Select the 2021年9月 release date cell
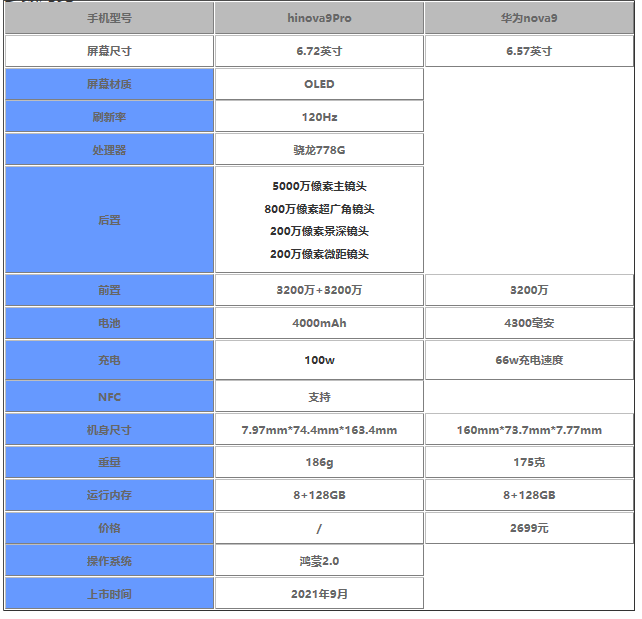The width and height of the screenshot is (642, 619). coord(319,594)
